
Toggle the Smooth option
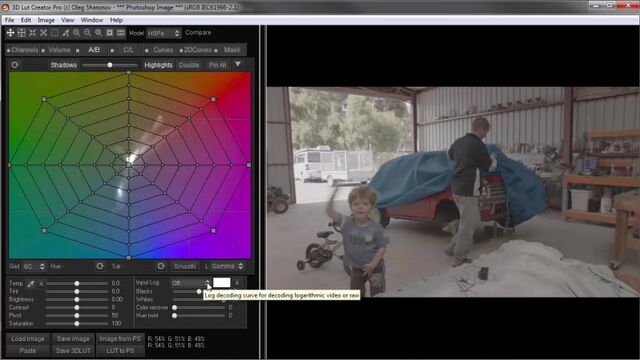185,266
